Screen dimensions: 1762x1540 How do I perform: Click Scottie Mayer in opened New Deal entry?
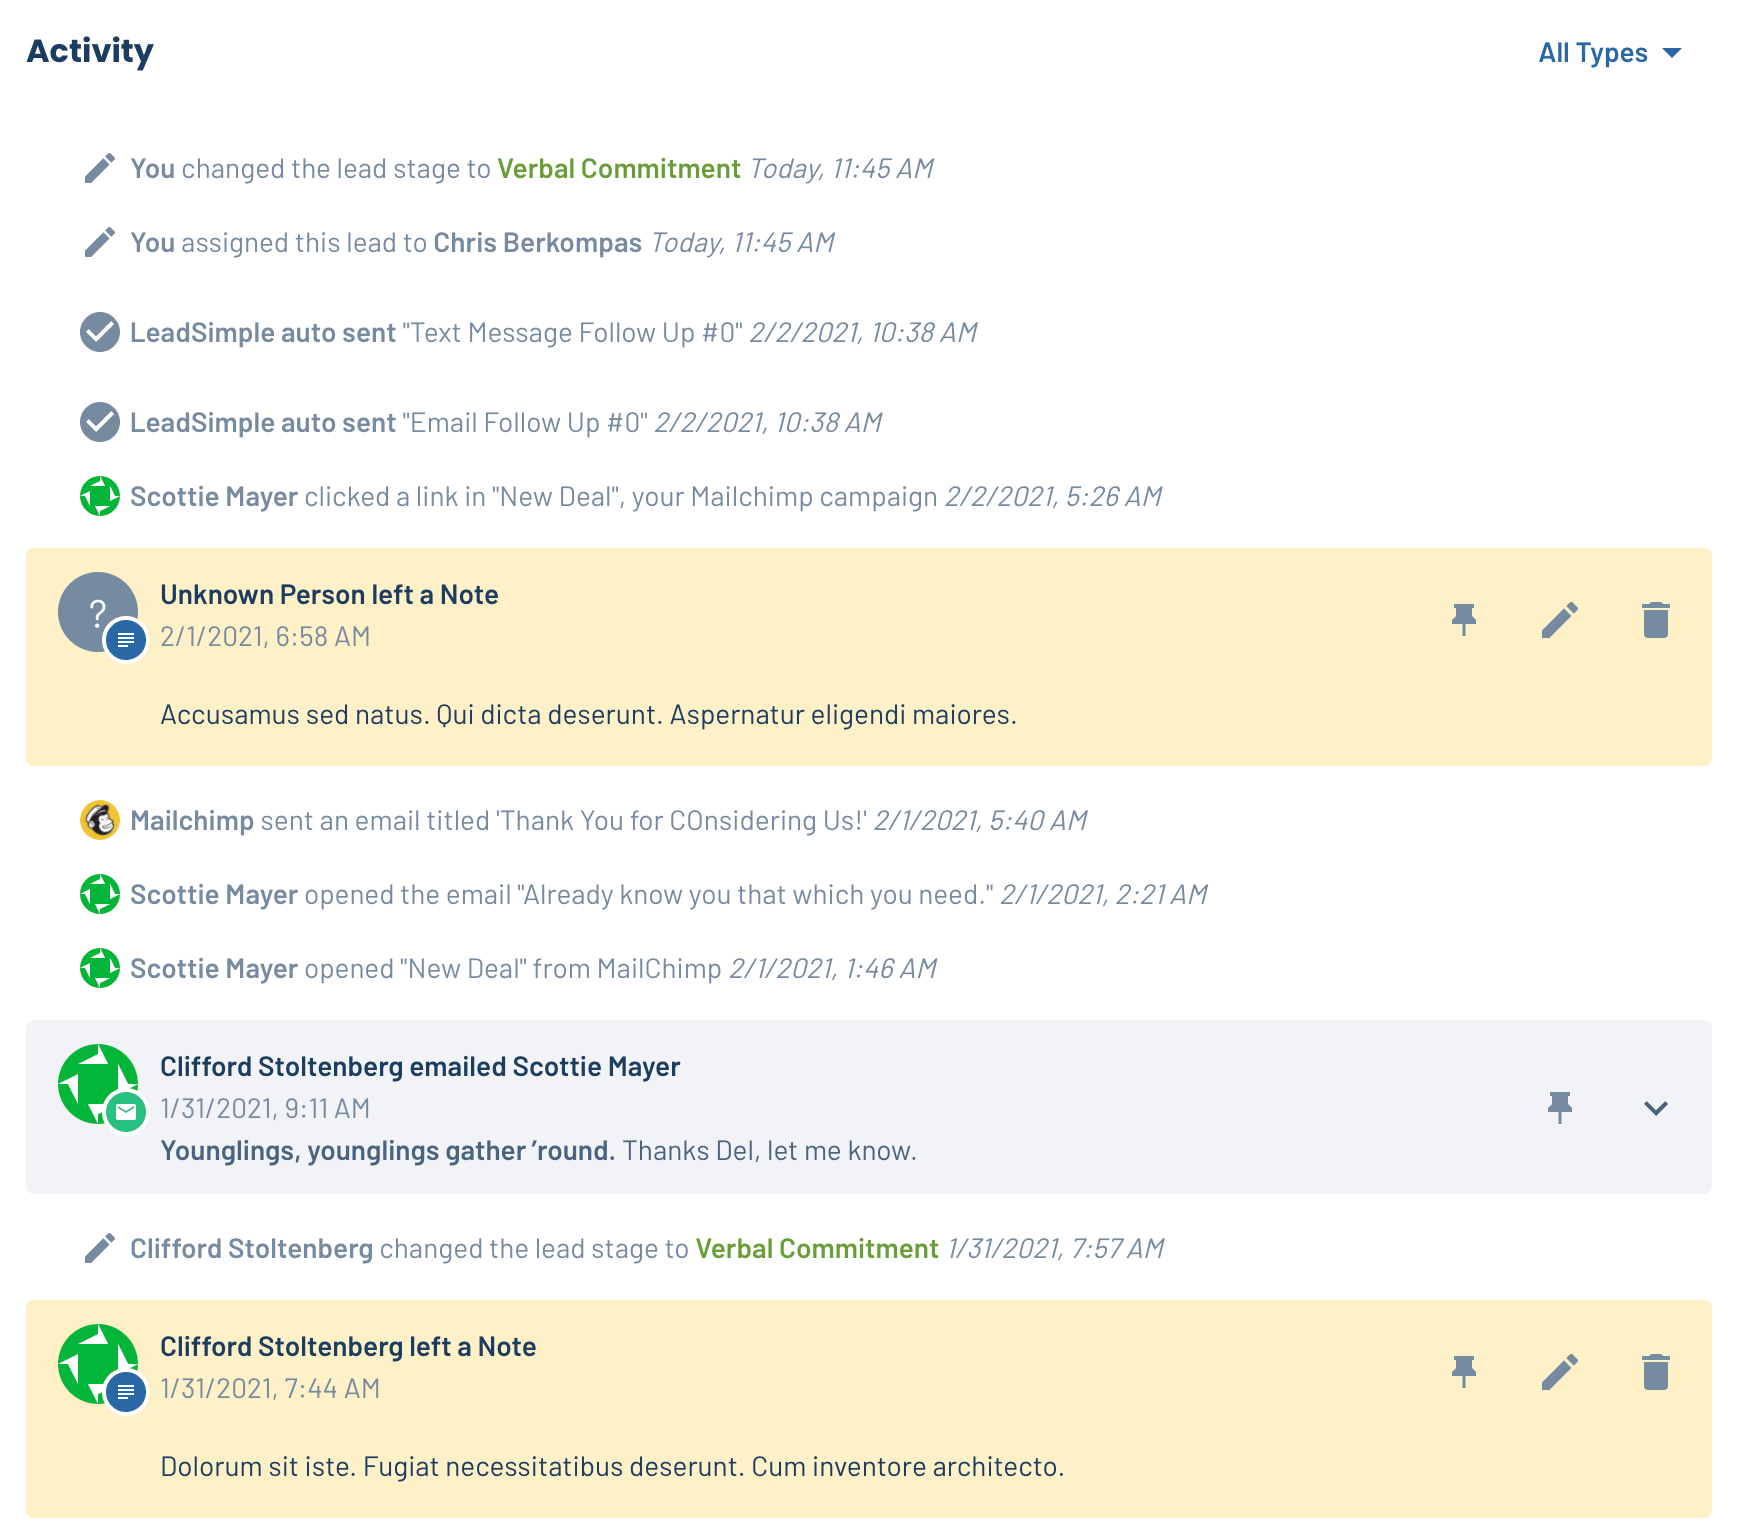[x=214, y=969]
